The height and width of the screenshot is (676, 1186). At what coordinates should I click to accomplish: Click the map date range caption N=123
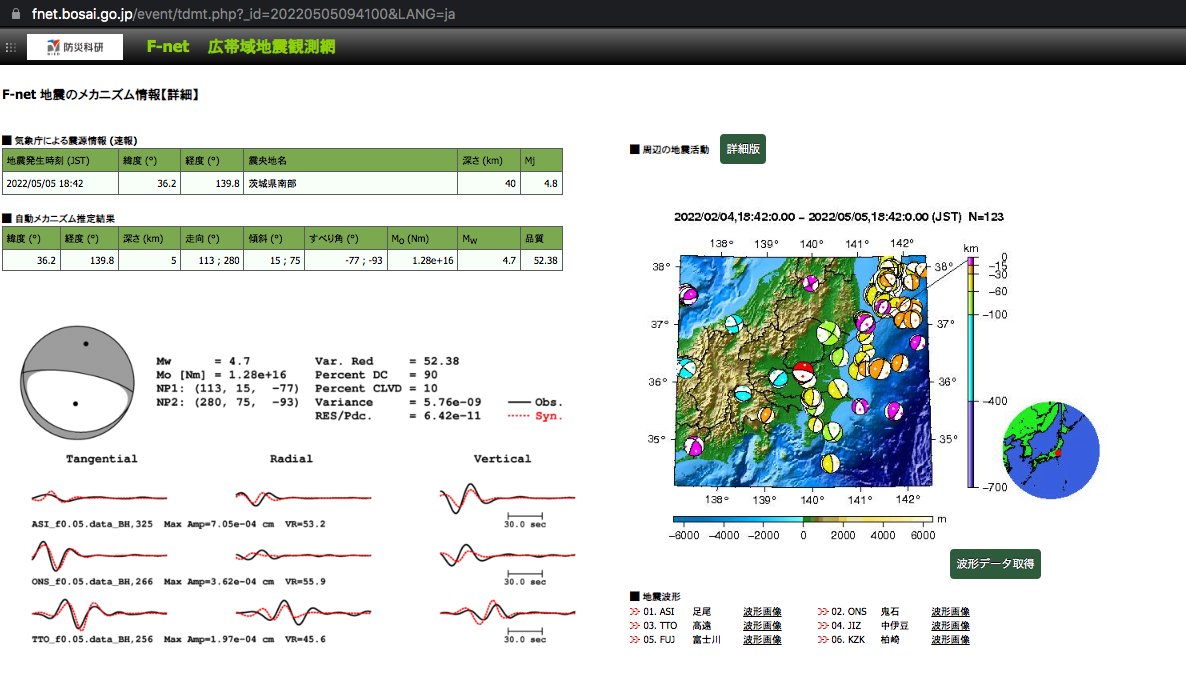[x=838, y=217]
